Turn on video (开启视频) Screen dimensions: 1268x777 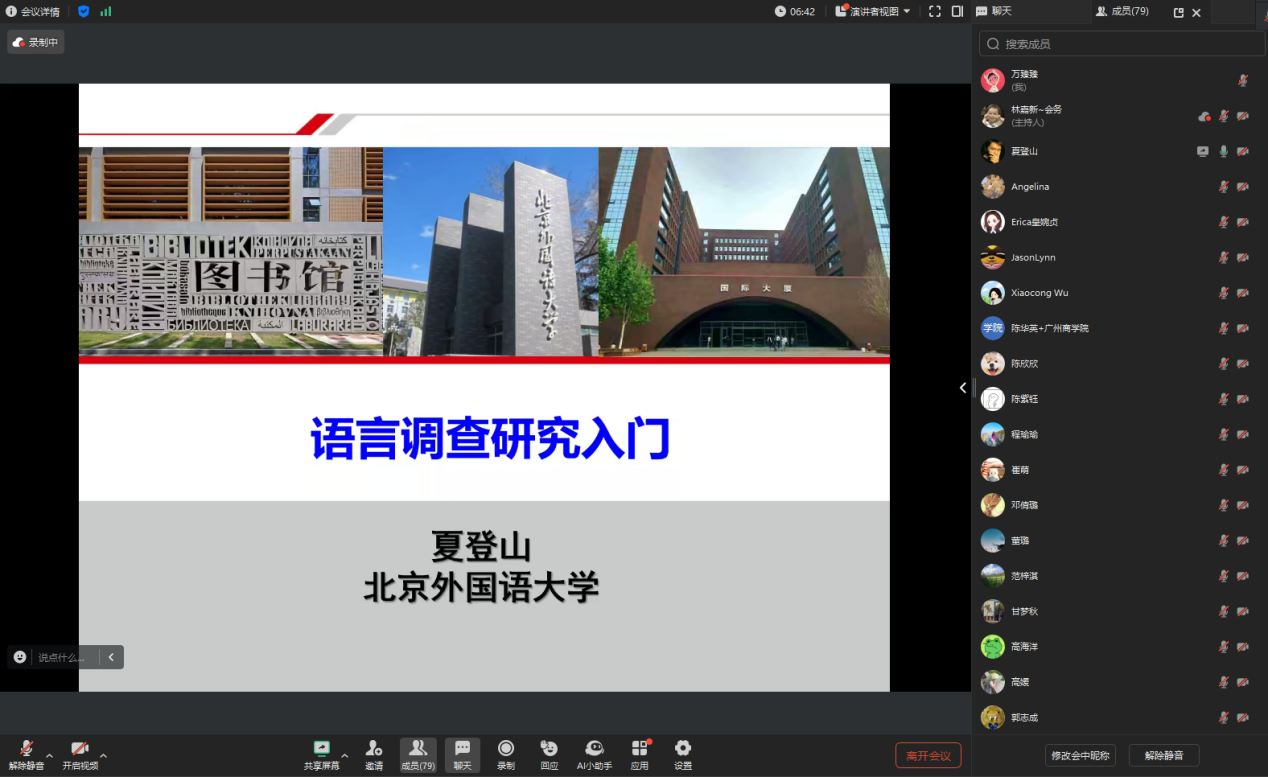click(x=80, y=754)
